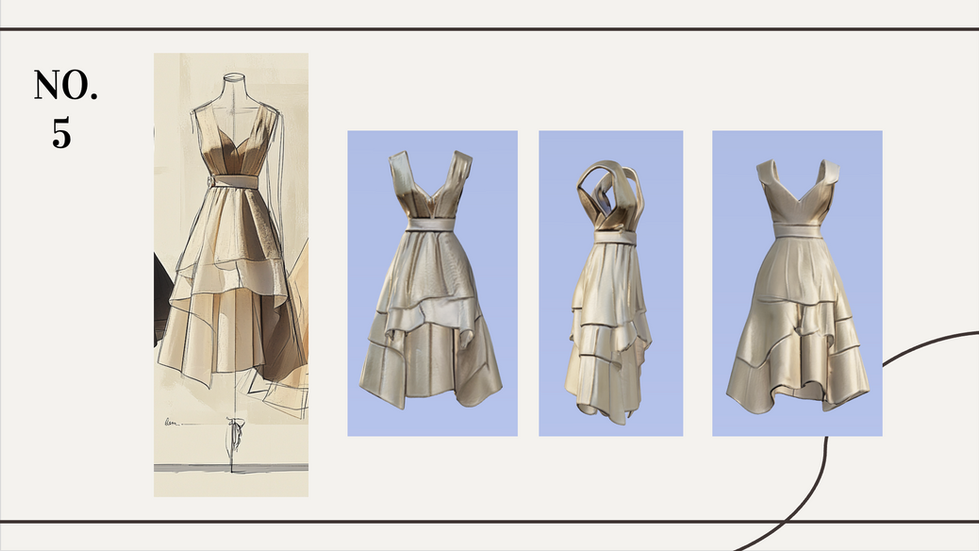Select the front-view 3D dress render
The width and height of the screenshot is (979, 551).
coord(432,283)
